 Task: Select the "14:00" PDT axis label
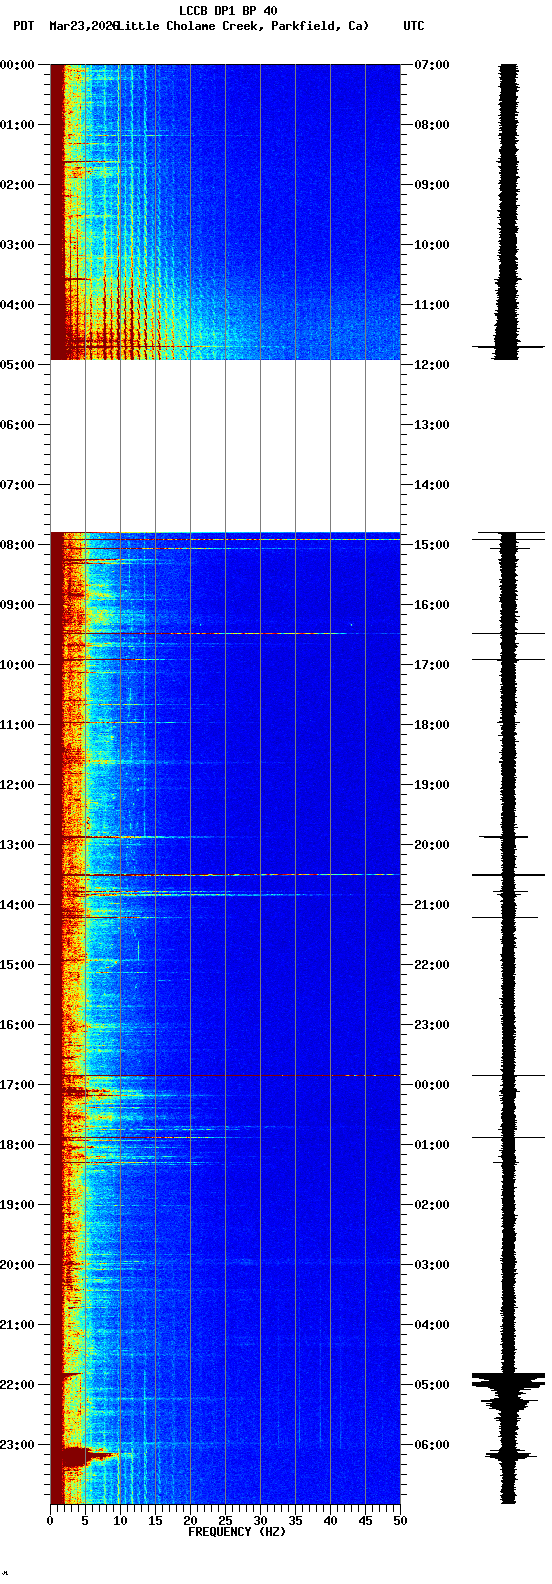pos(17,905)
